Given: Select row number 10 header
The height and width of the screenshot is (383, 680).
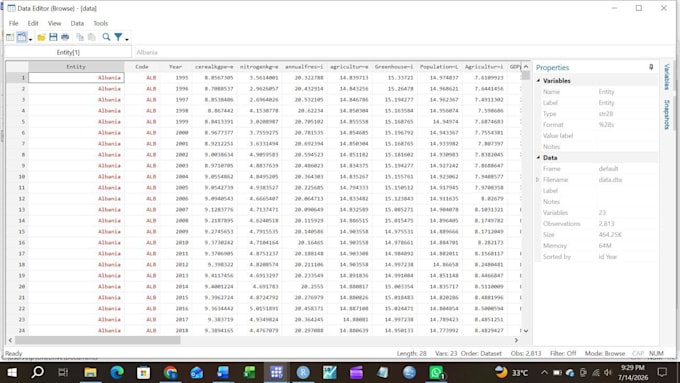Looking at the screenshot, I should coord(17,177).
